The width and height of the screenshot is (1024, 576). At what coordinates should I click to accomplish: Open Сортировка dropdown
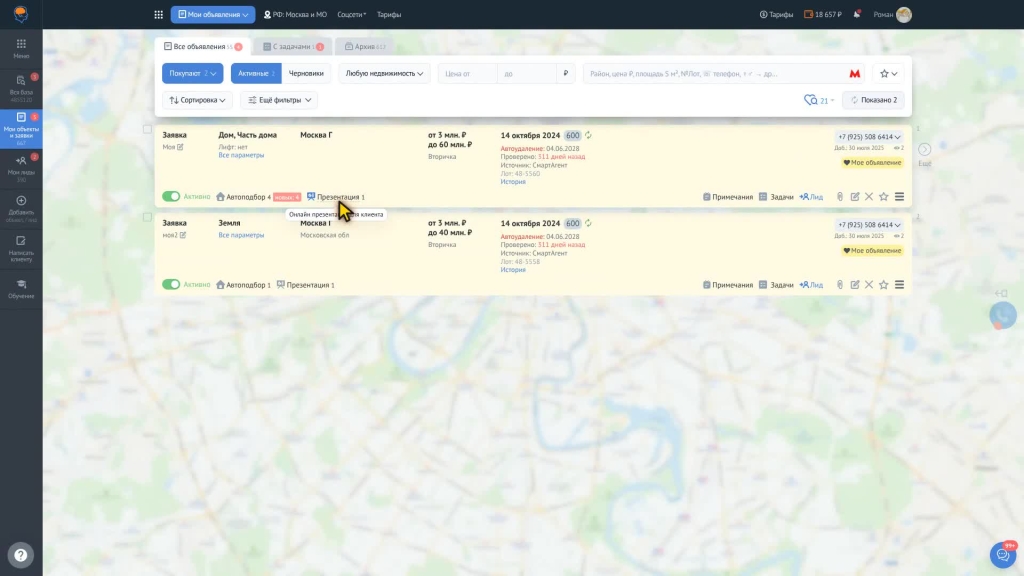(197, 100)
